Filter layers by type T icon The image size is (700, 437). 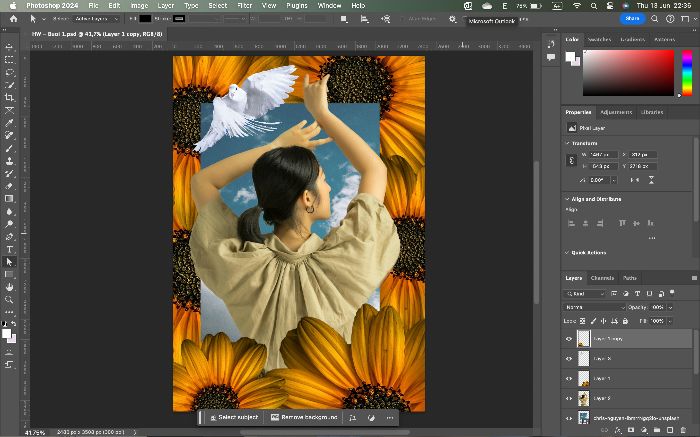point(638,294)
